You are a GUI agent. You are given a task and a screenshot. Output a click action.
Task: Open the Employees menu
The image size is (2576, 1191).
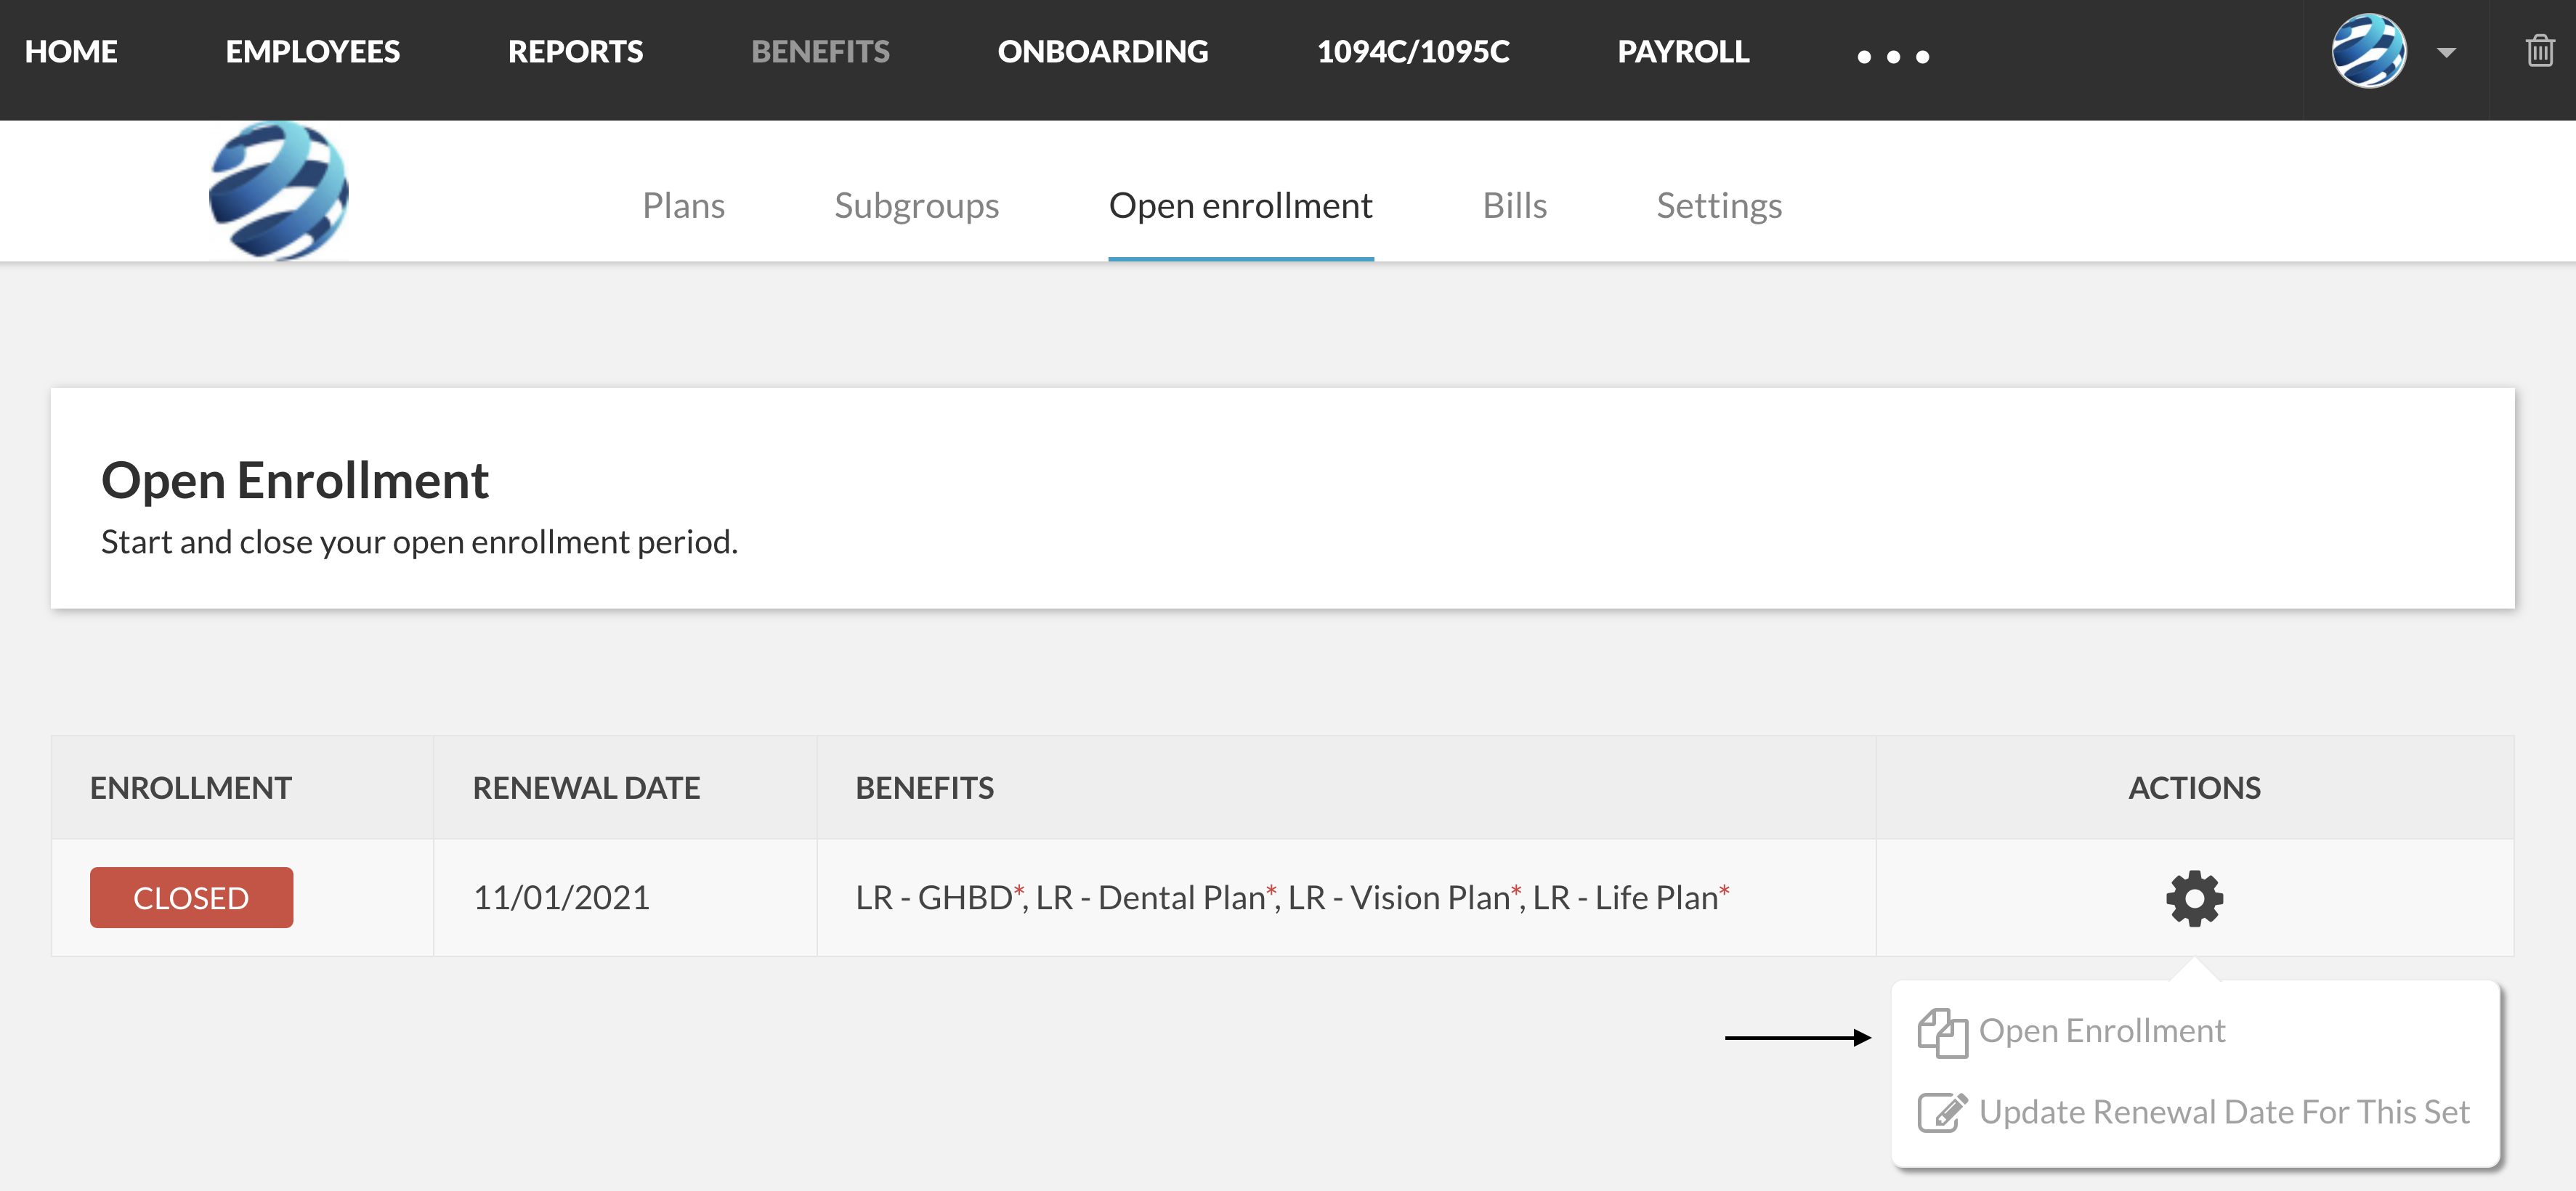tap(312, 51)
